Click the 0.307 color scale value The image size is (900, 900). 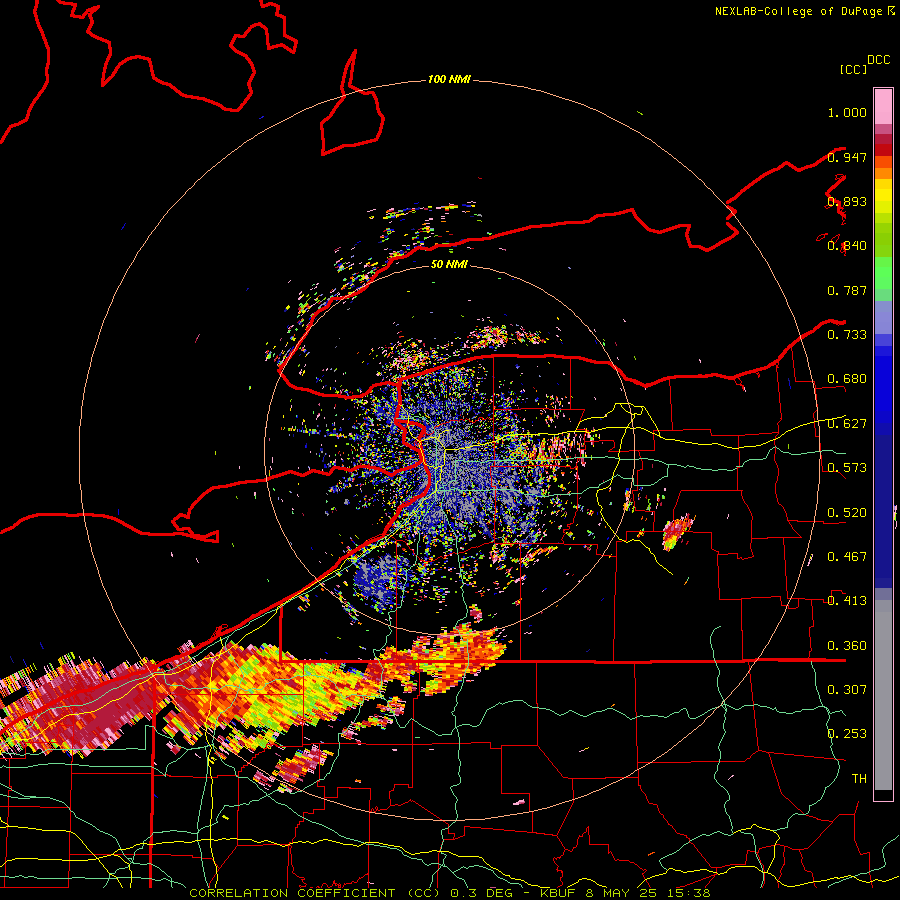pos(847,689)
